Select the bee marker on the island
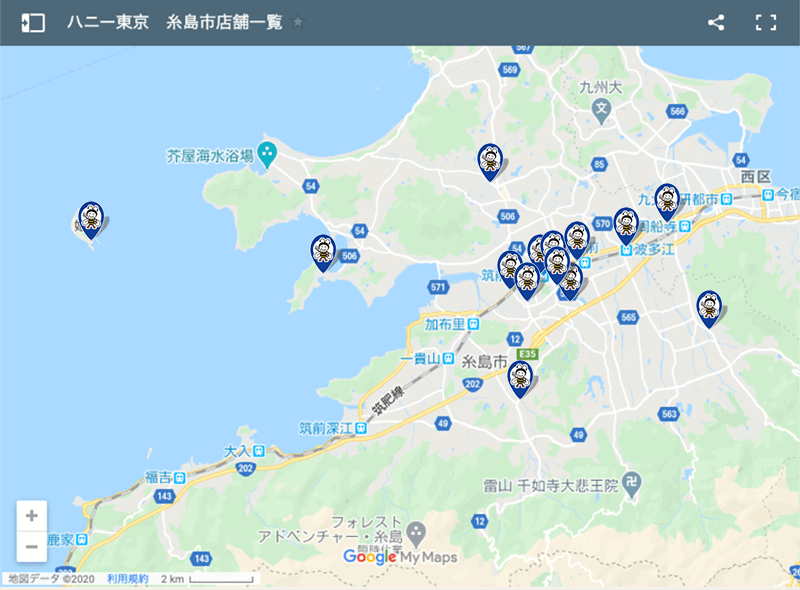 [91, 220]
